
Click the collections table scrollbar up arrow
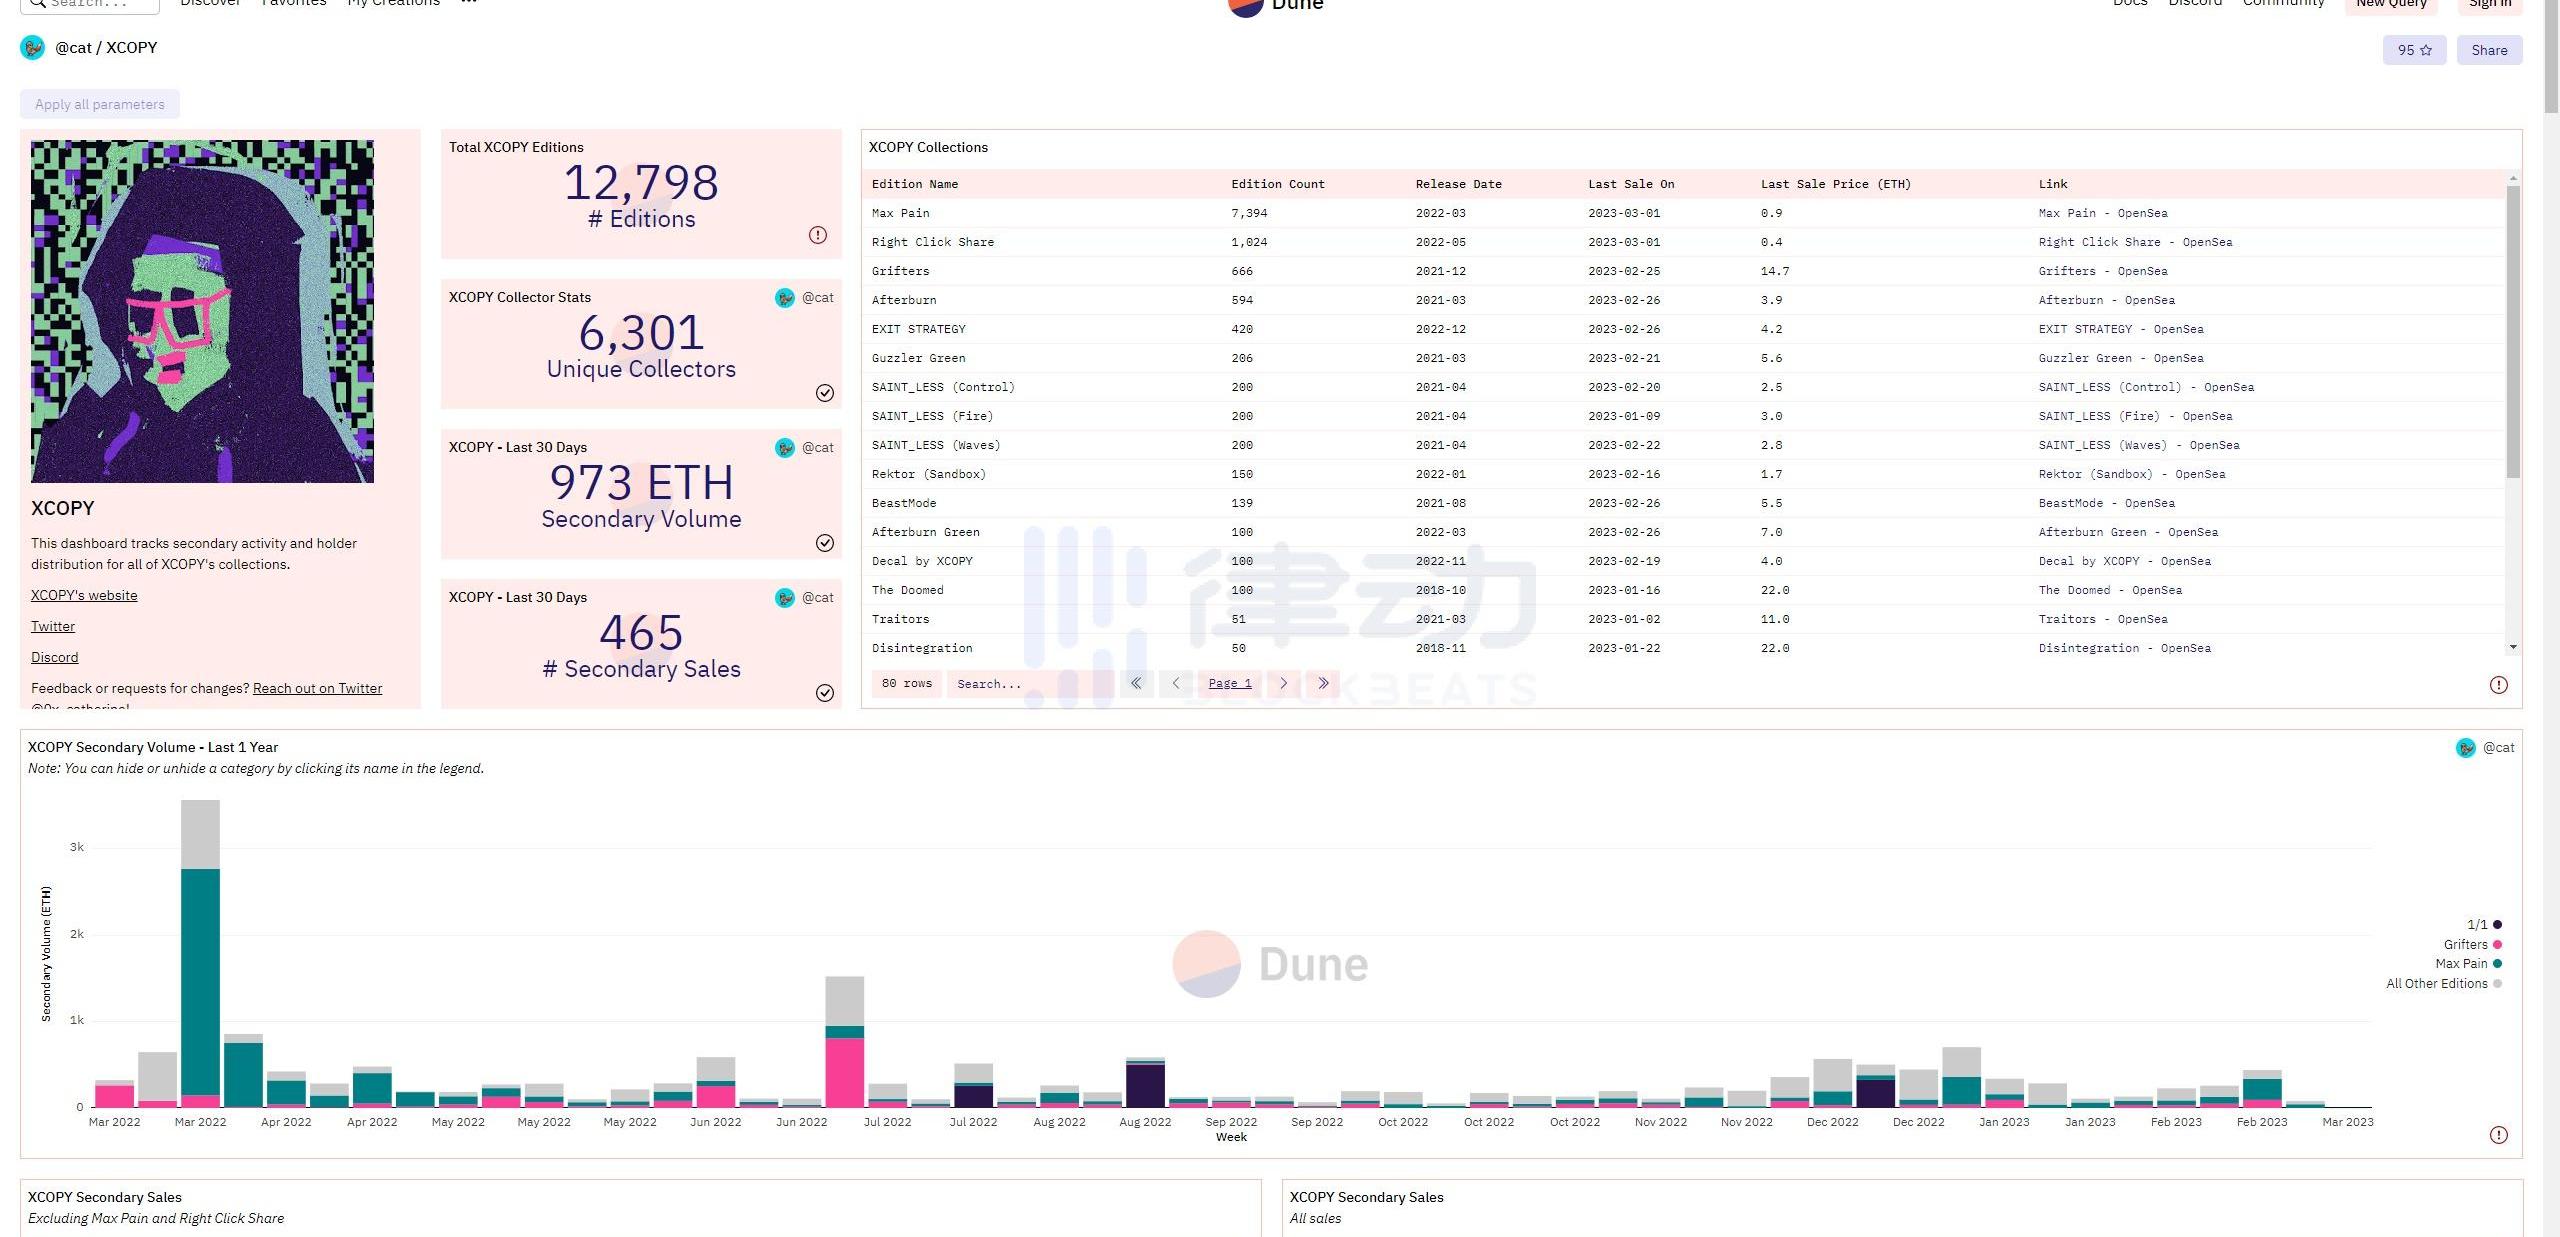tap(2513, 178)
